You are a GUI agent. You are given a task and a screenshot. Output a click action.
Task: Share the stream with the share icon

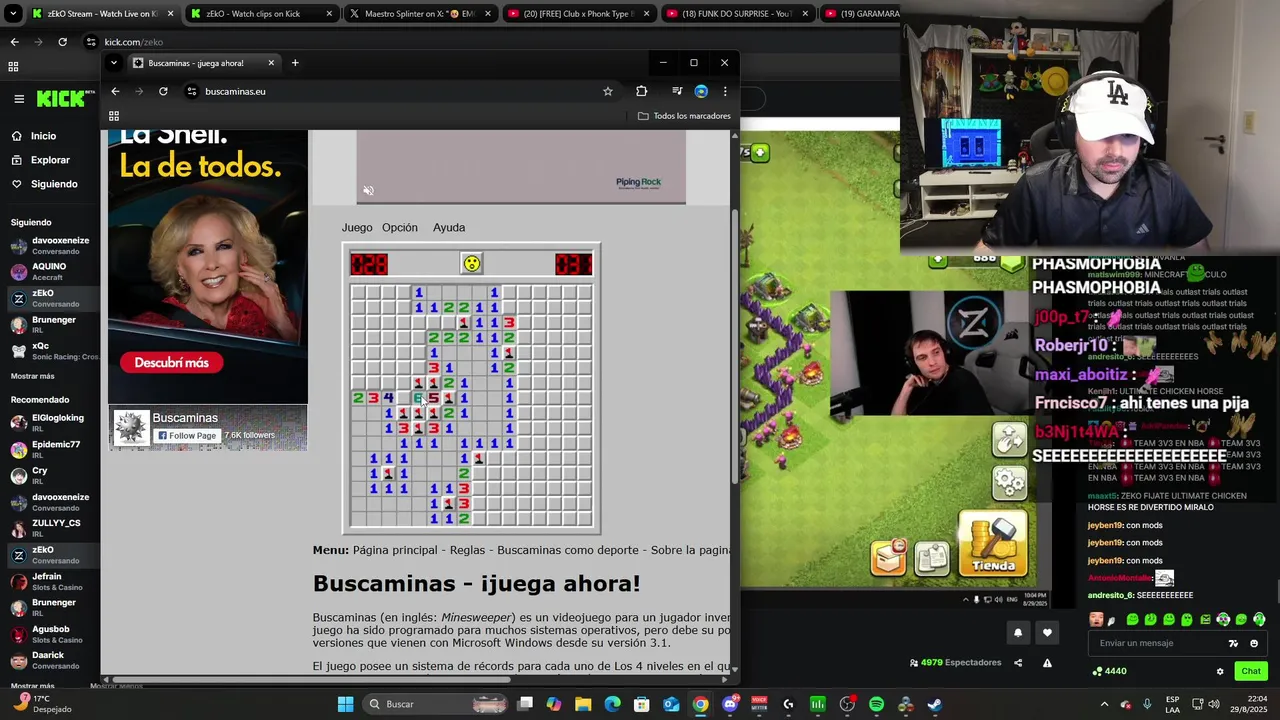[1018, 662]
